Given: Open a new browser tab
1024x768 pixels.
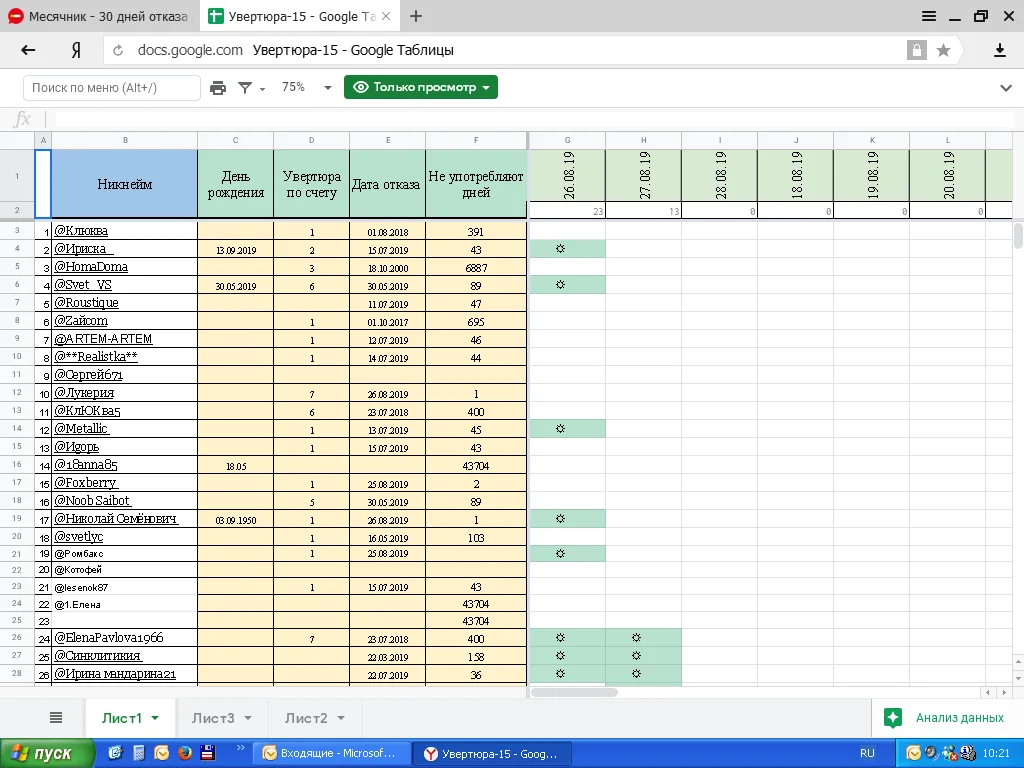Looking at the screenshot, I should point(416,16).
